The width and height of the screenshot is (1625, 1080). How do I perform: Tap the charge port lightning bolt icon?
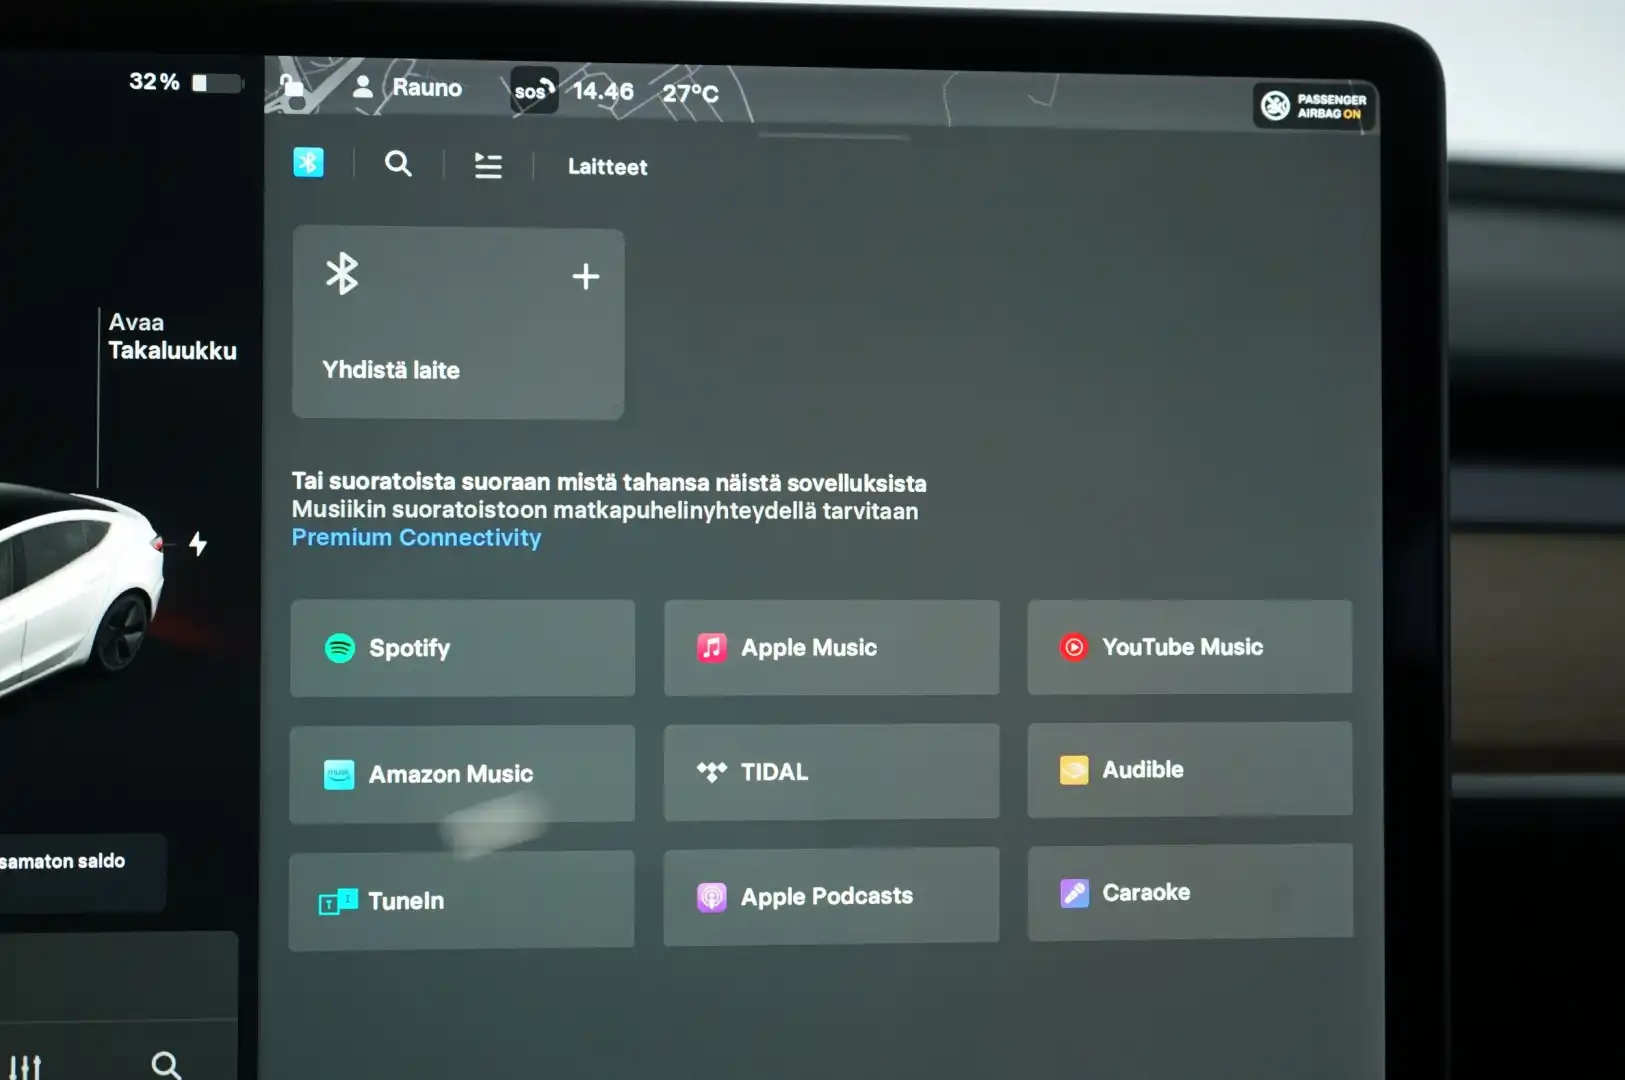tap(198, 543)
